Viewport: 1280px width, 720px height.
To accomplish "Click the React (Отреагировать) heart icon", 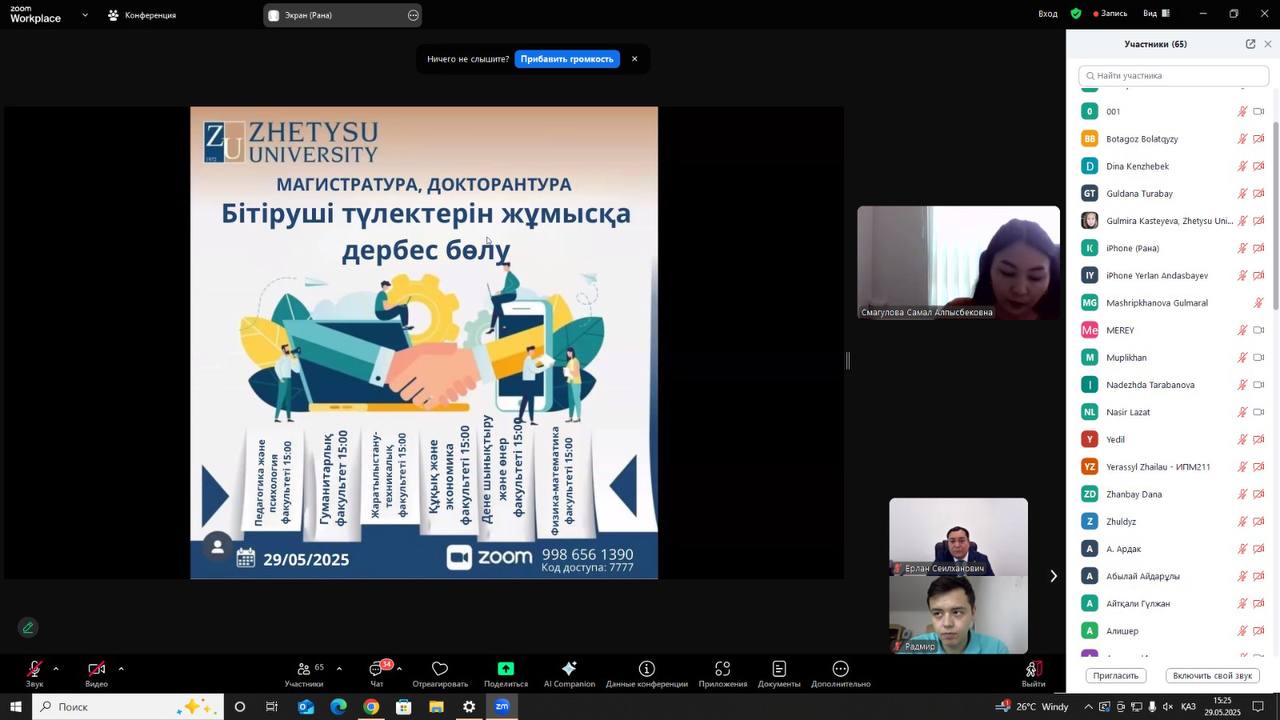I will click(x=440, y=669).
